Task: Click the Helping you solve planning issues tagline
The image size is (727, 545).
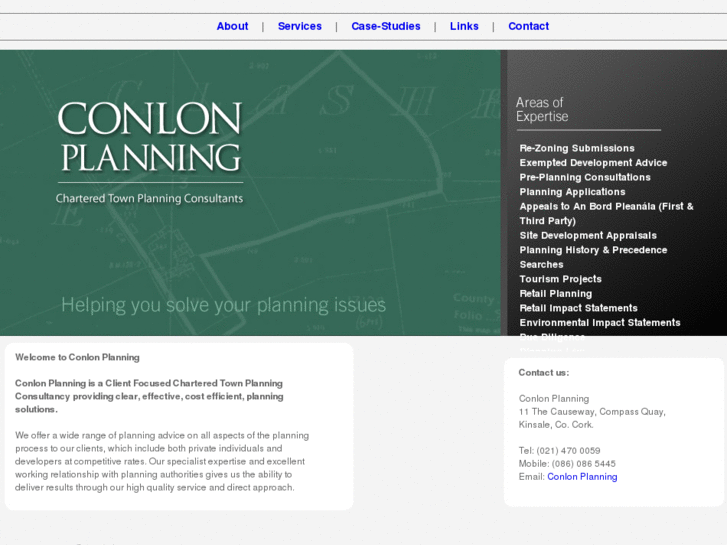Action: pyautogui.click(x=223, y=306)
